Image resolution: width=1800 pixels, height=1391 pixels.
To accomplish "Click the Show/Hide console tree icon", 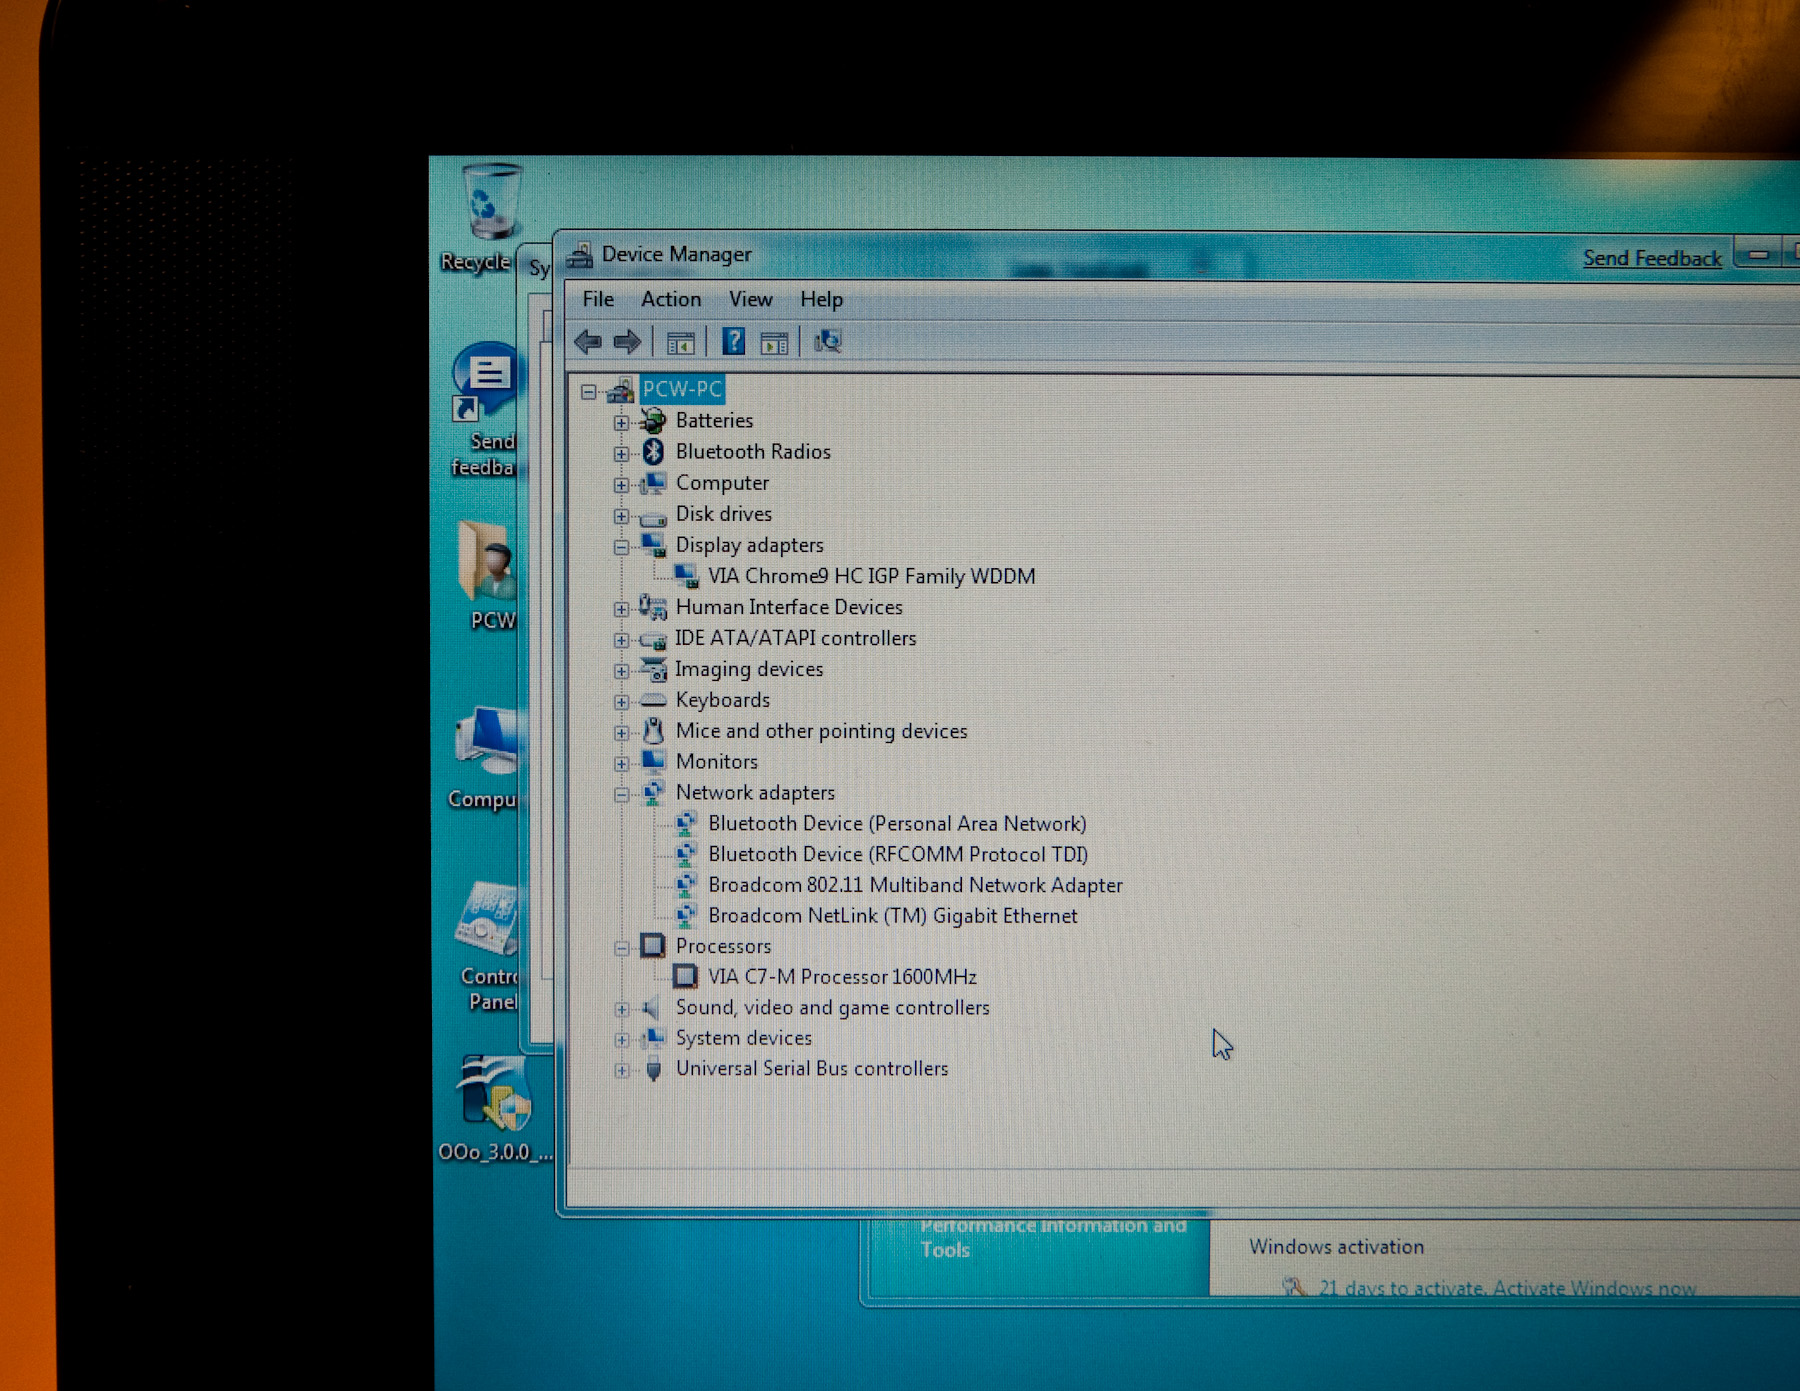I will (680, 343).
